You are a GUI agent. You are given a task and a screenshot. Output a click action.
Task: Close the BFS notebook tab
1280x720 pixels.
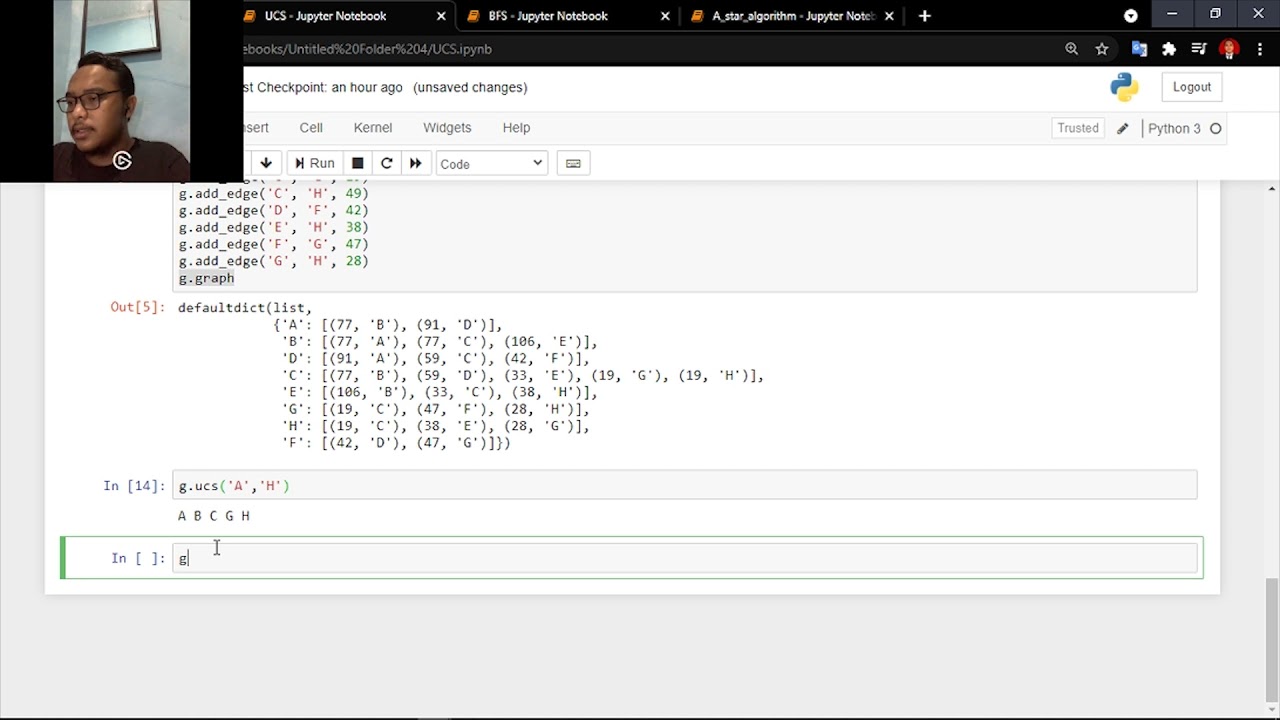(x=665, y=16)
